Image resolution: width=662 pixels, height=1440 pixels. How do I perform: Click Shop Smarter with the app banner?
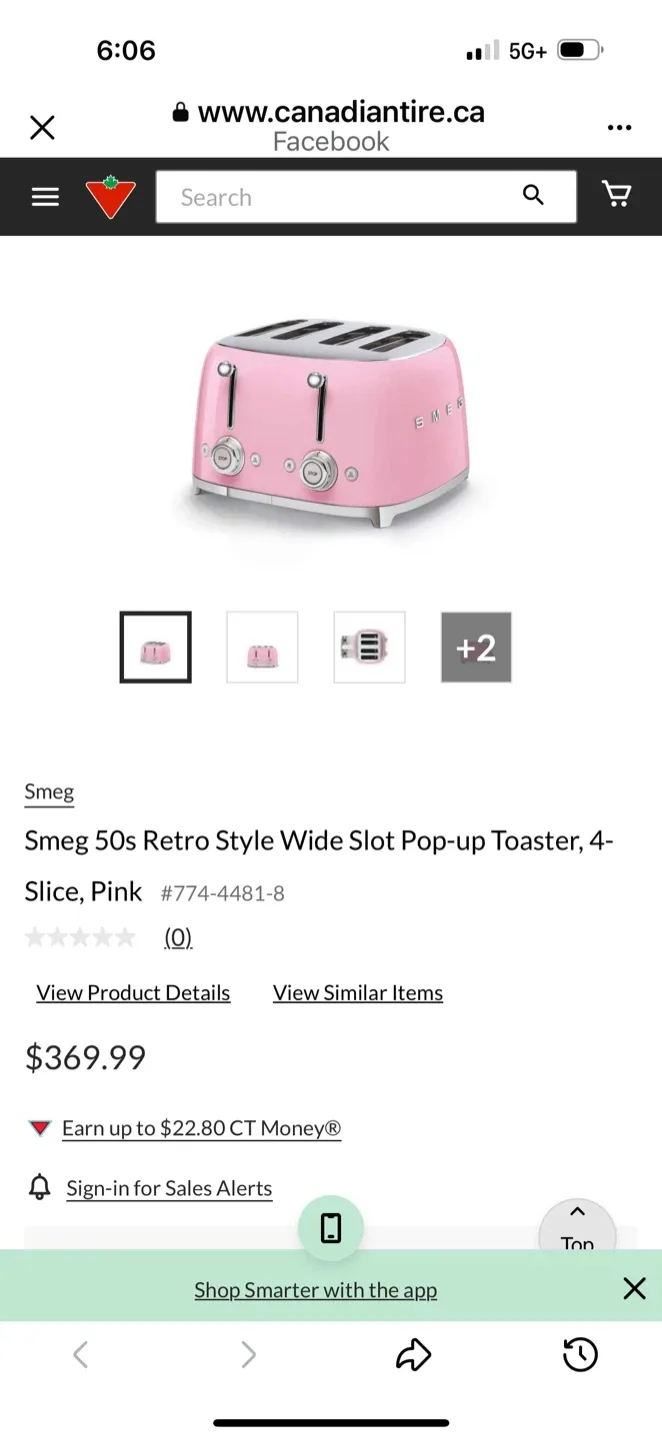point(315,1289)
